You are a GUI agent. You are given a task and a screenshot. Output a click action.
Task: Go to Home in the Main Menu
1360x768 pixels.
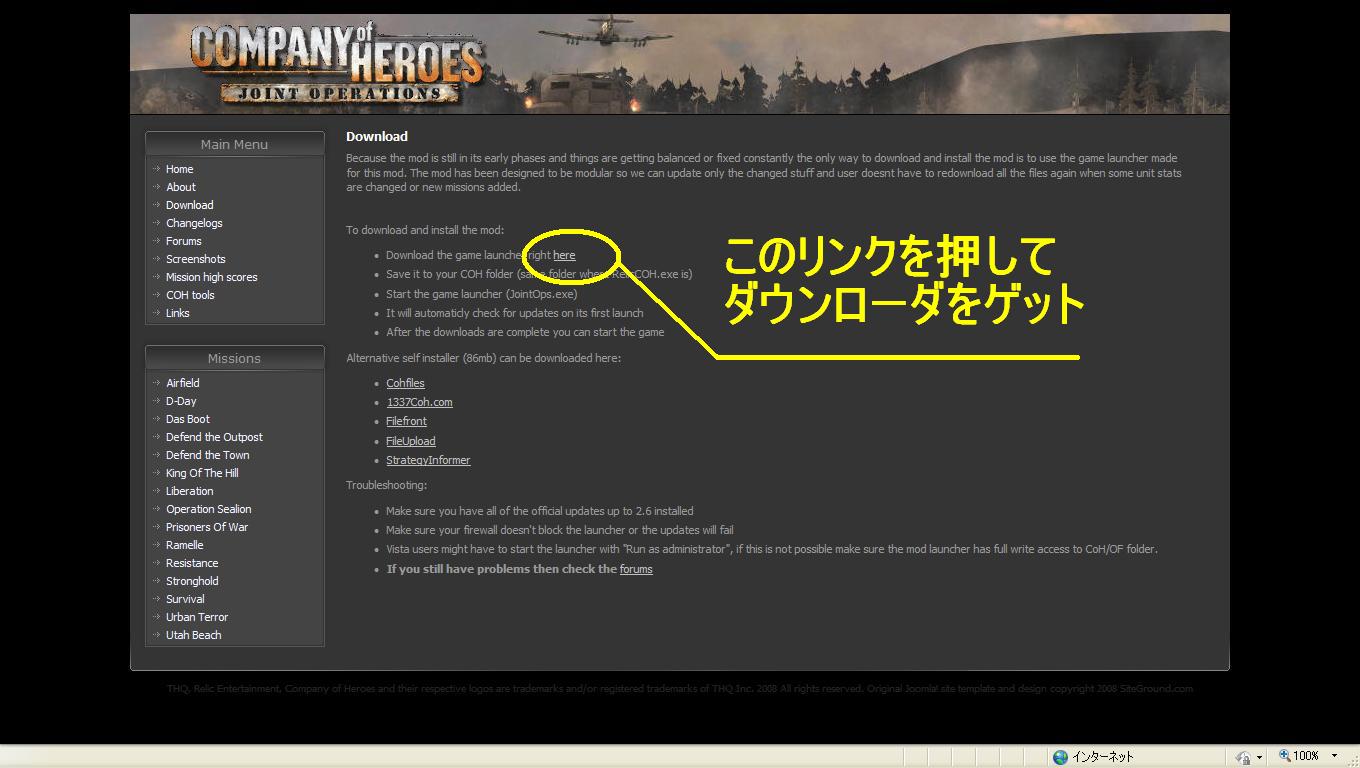point(180,169)
